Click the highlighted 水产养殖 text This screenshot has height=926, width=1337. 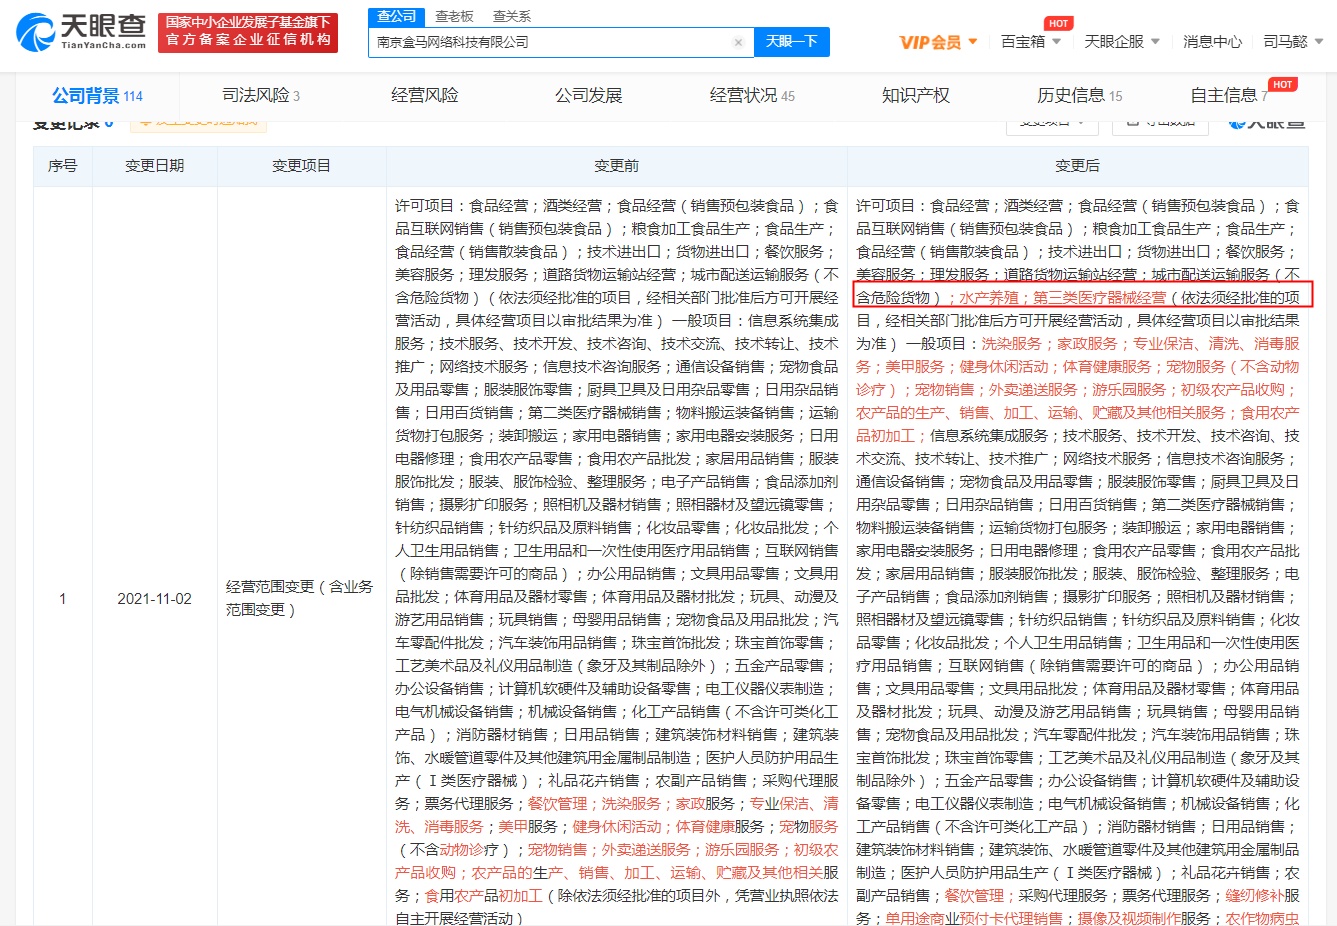pos(988,297)
